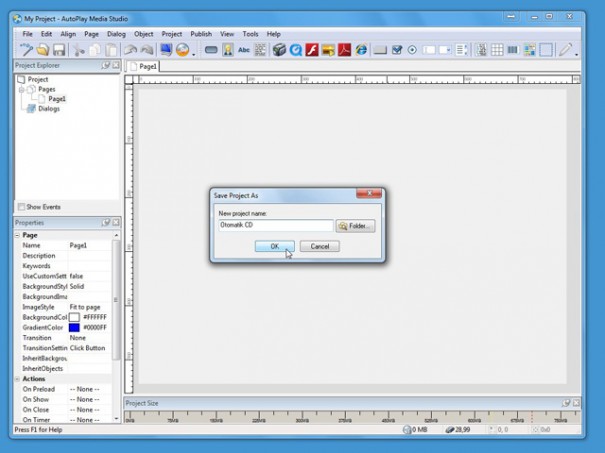The image size is (605, 453).
Task: Click the Cut scissors icon
Action: pyautogui.click(x=79, y=50)
